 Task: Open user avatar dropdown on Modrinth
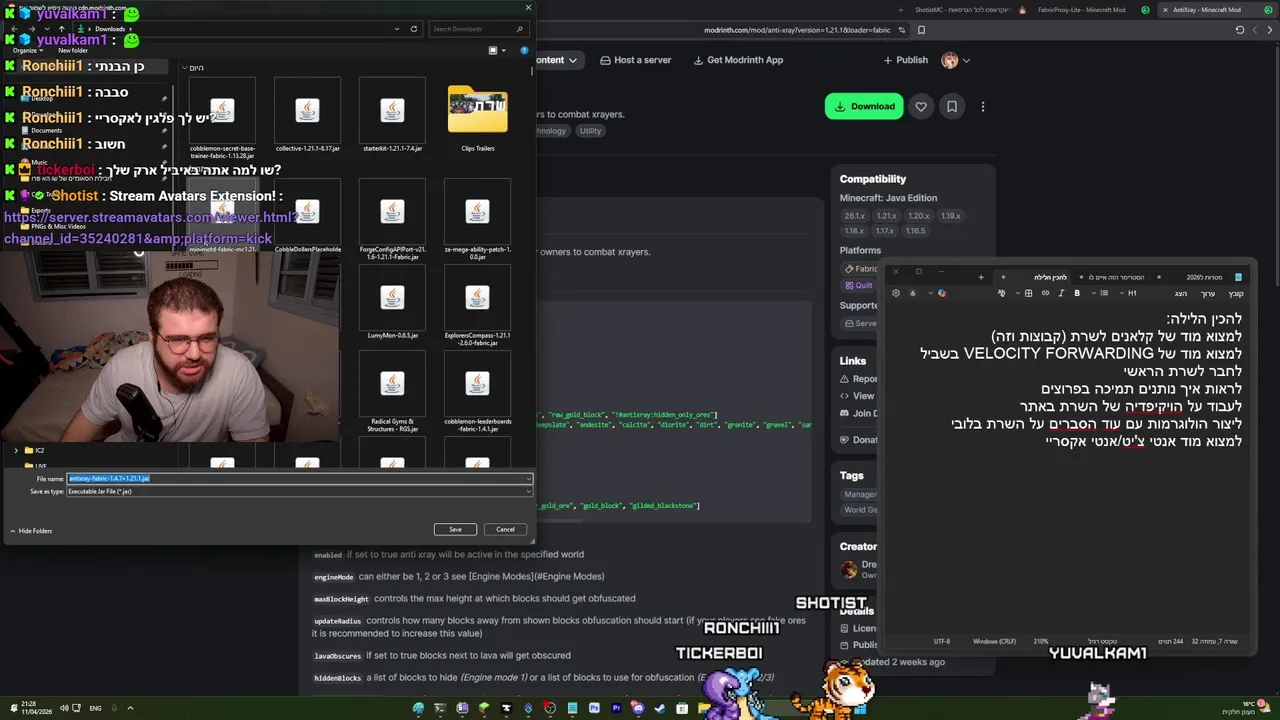point(956,60)
